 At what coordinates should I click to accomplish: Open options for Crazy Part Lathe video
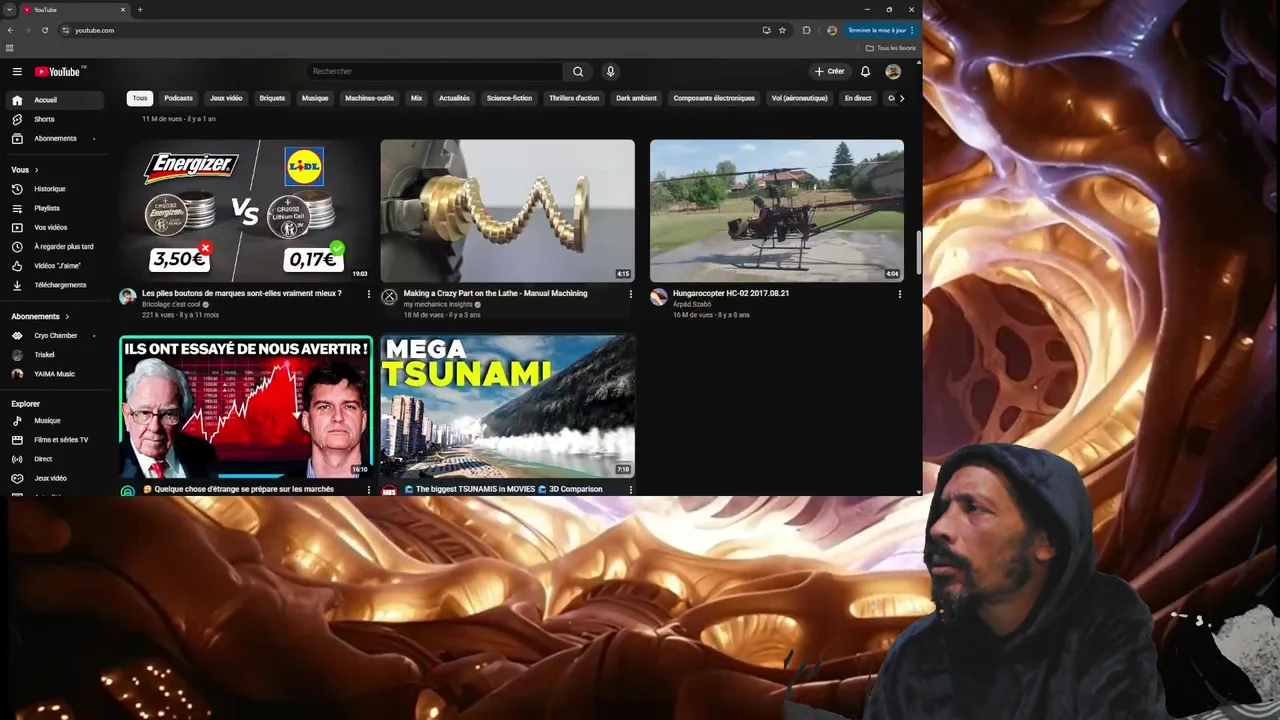pyautogui.click(x=630, y=294)
